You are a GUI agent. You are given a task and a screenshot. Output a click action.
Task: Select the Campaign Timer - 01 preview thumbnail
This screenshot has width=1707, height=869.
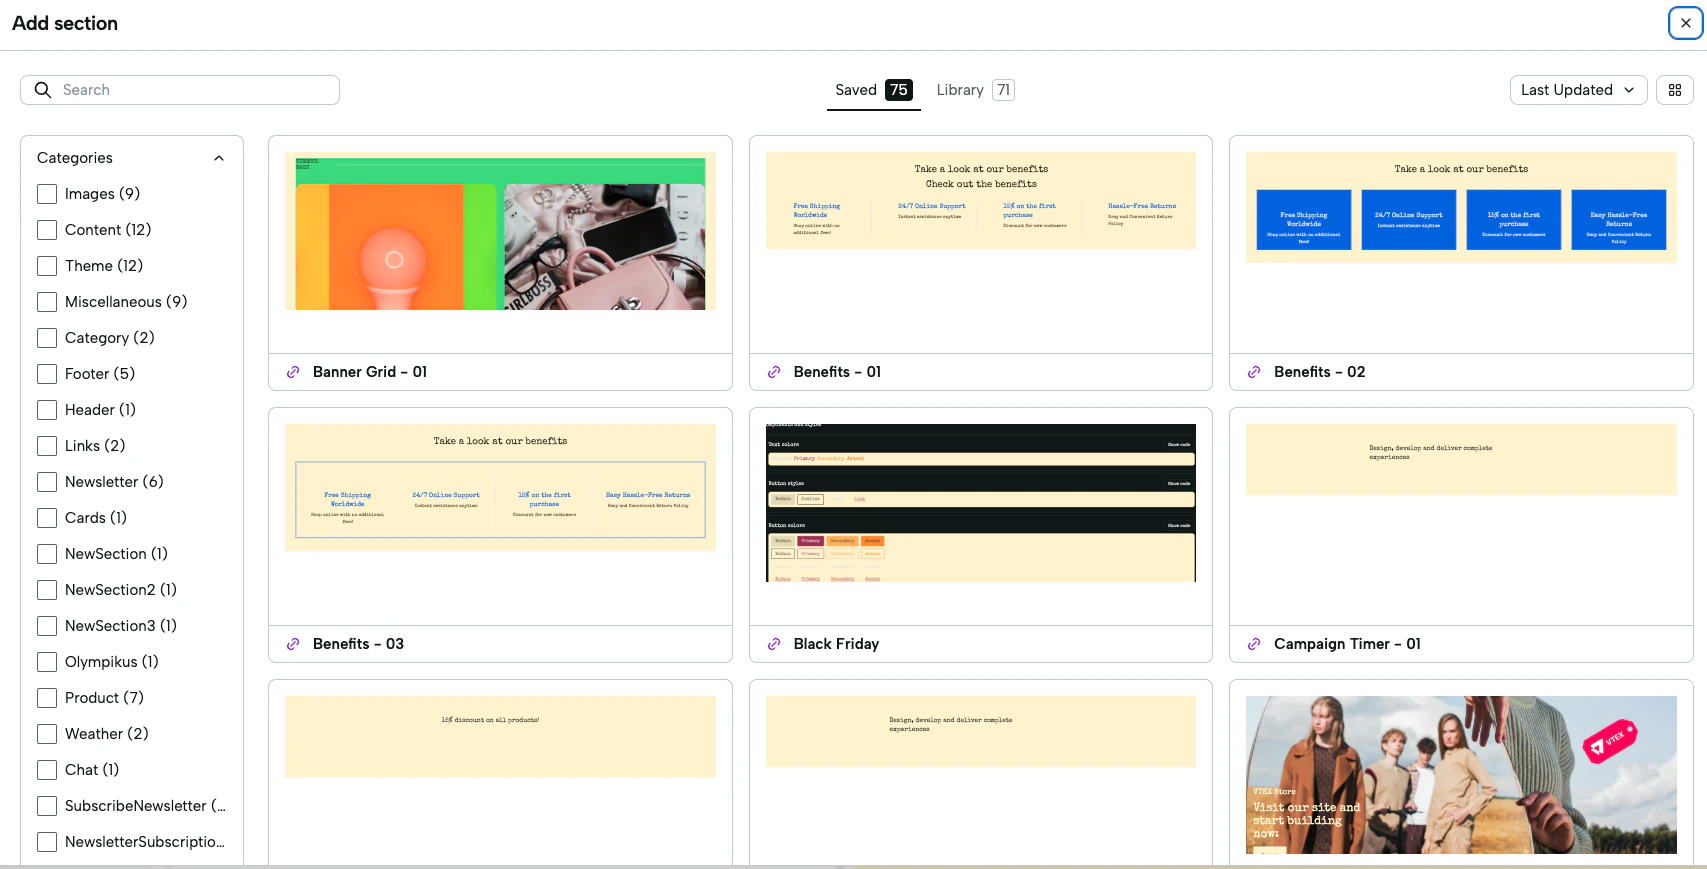[x=1461, y=460]
